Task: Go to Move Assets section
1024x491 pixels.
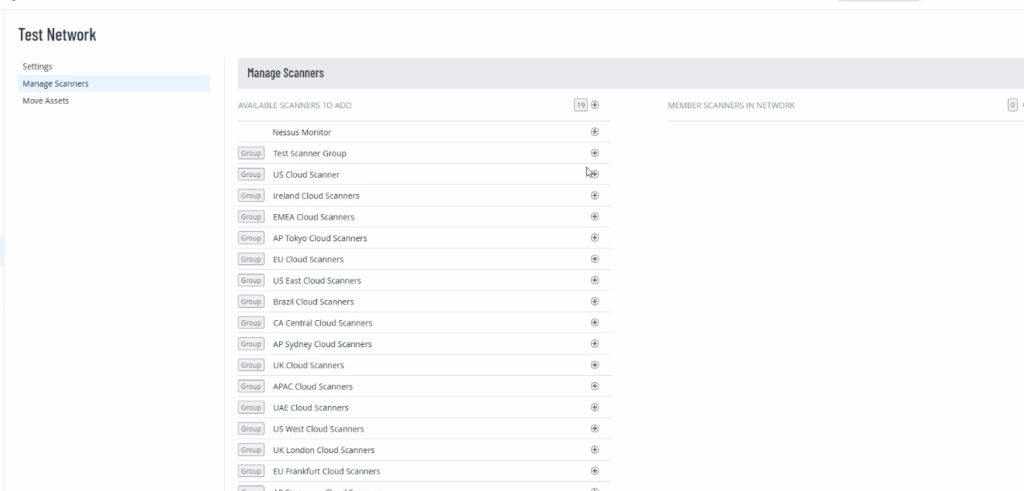Action: click(x=46, y=101)
